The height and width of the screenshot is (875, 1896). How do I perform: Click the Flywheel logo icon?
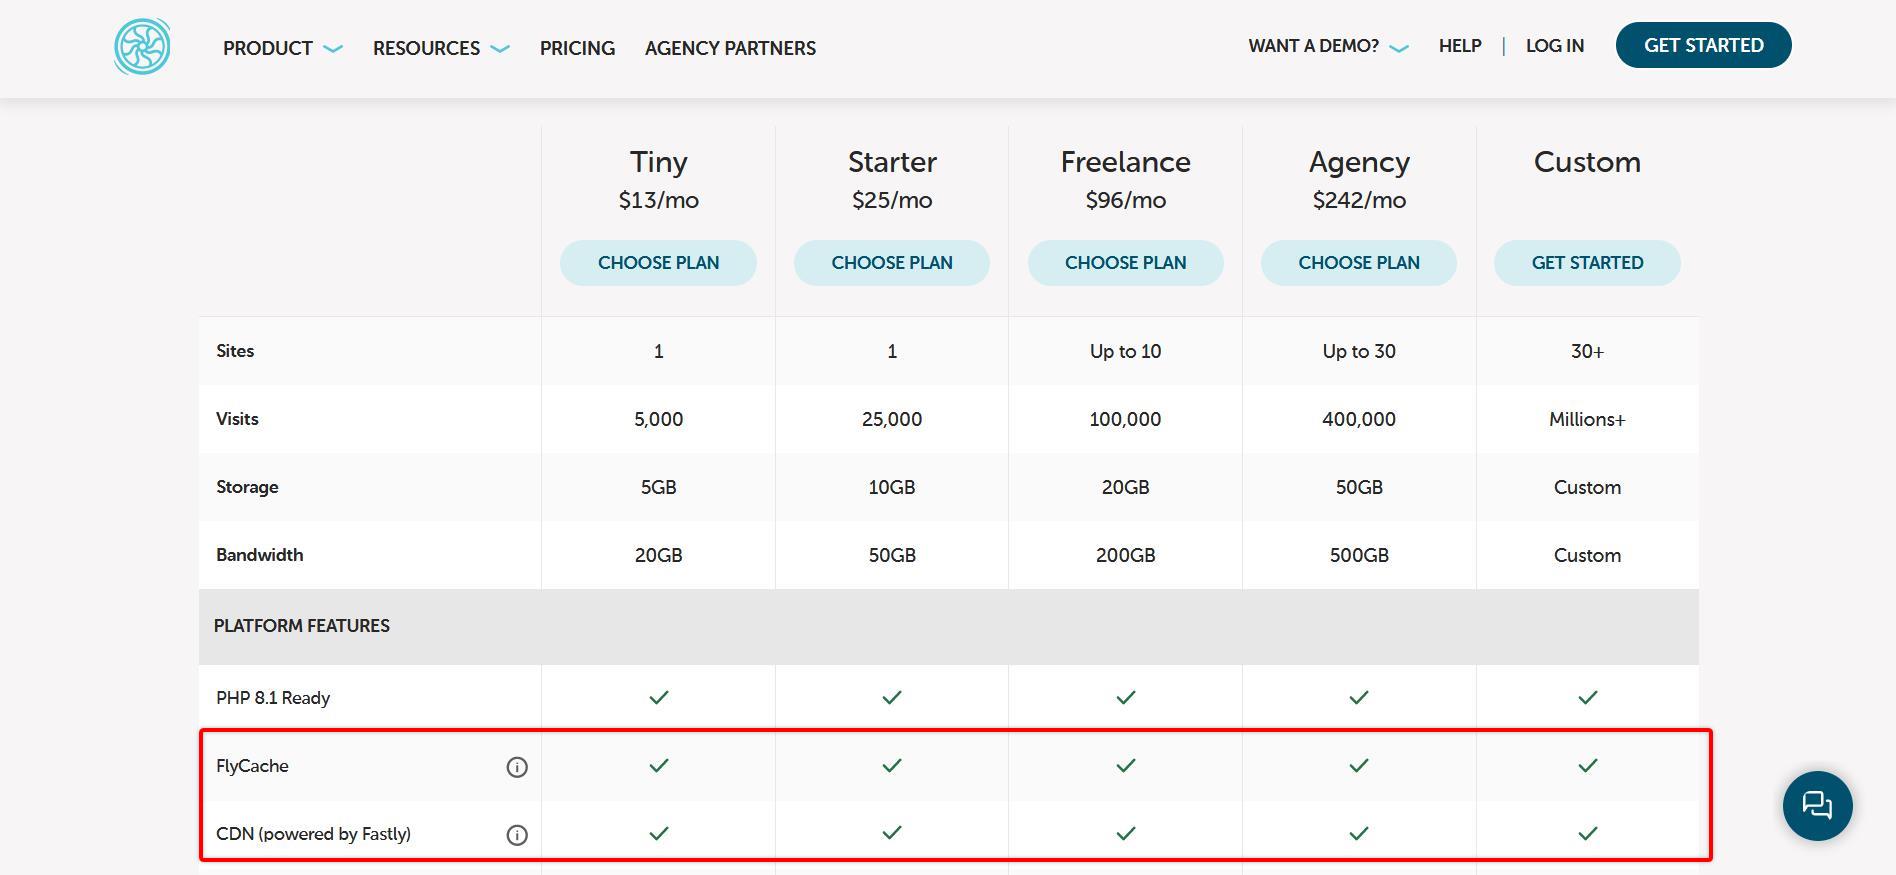(x=142, y=47)
